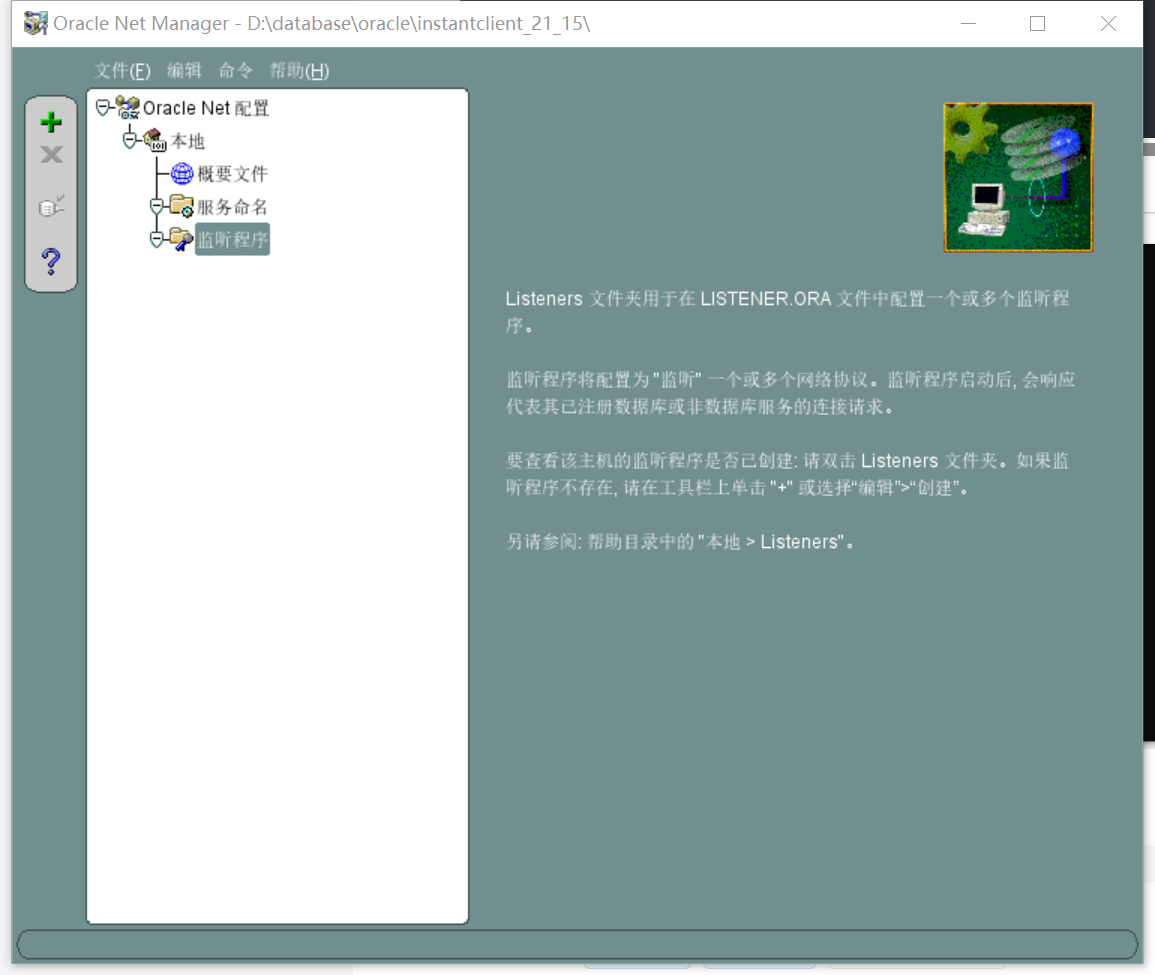Collapse the Oracle Net 配置 root node
The width and height of the screenshot is (1155, 975).
click(x=103, y=108)
